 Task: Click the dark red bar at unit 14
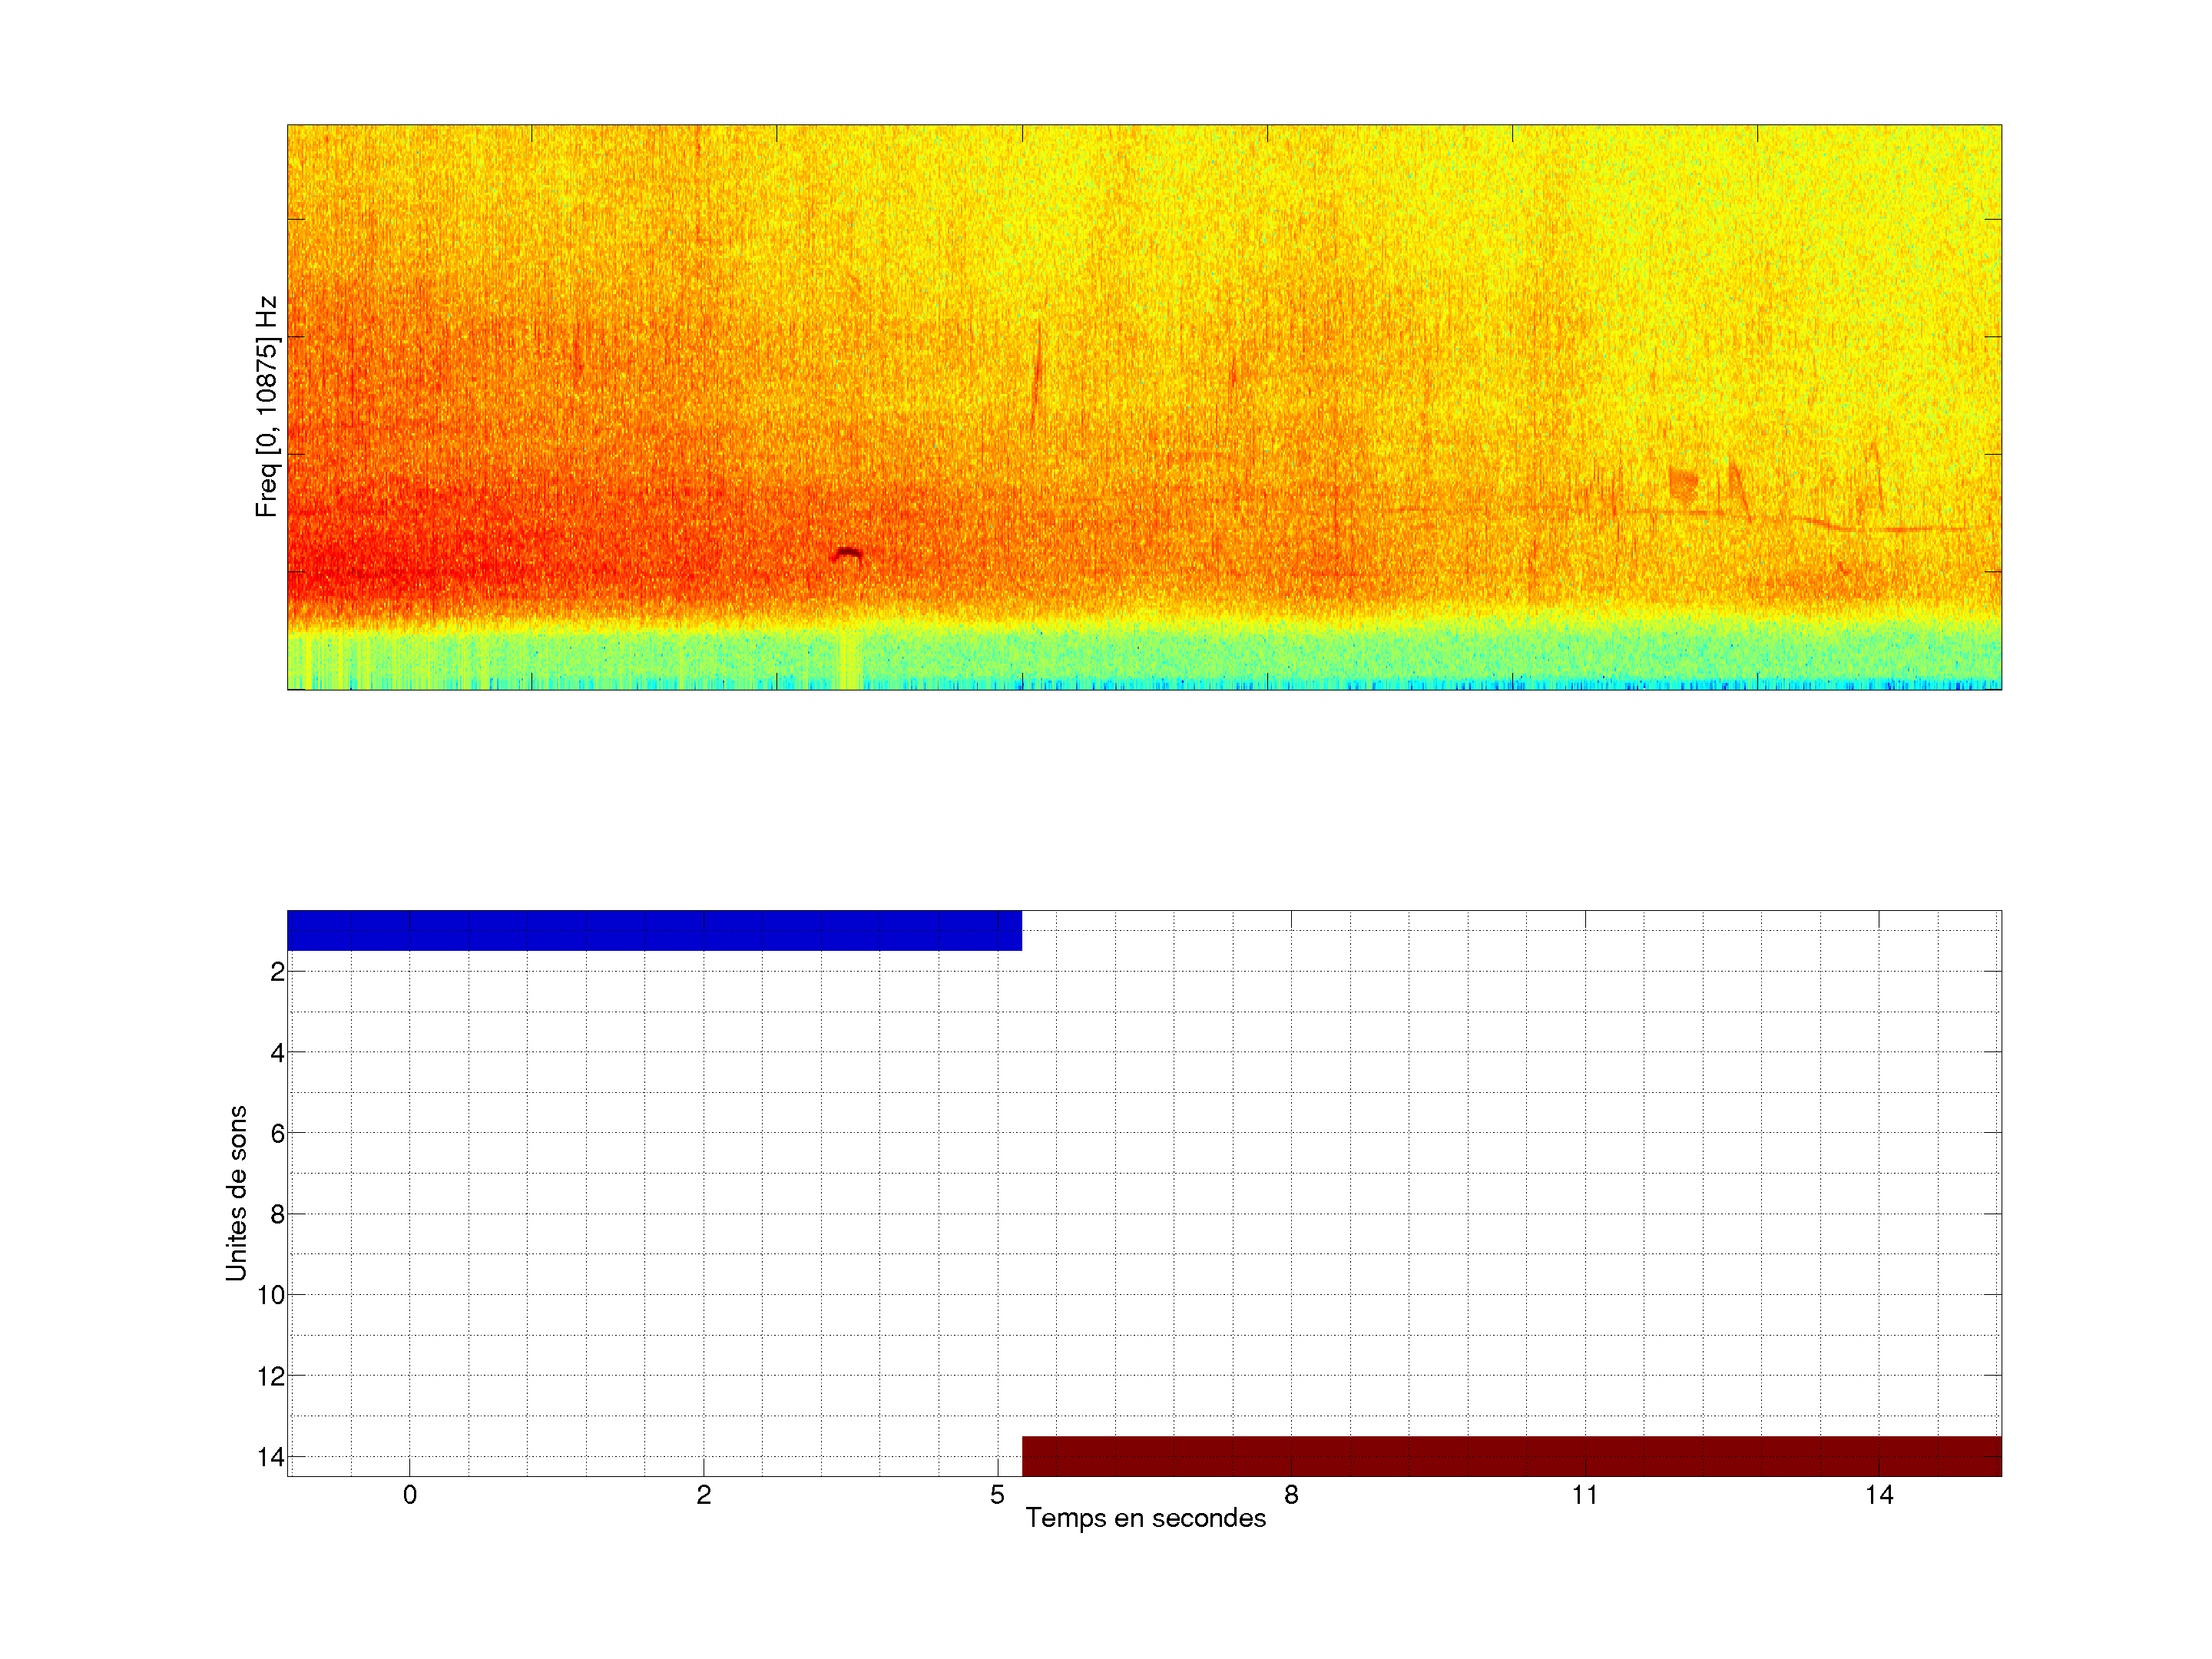1511,1456
